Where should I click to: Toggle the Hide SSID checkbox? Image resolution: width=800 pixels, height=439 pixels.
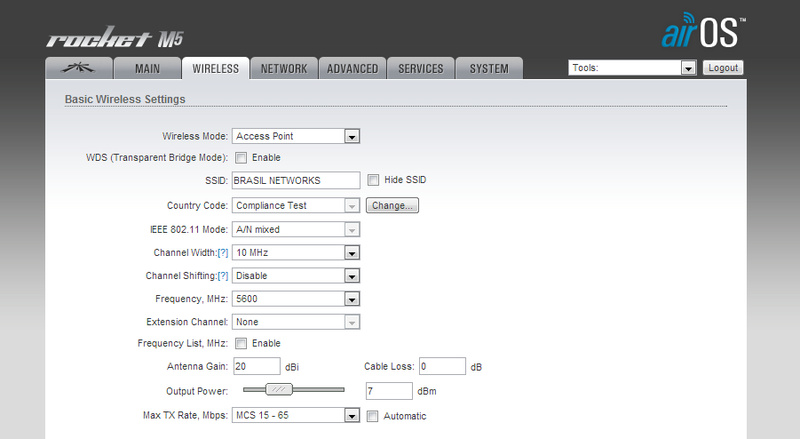point(373,180)
